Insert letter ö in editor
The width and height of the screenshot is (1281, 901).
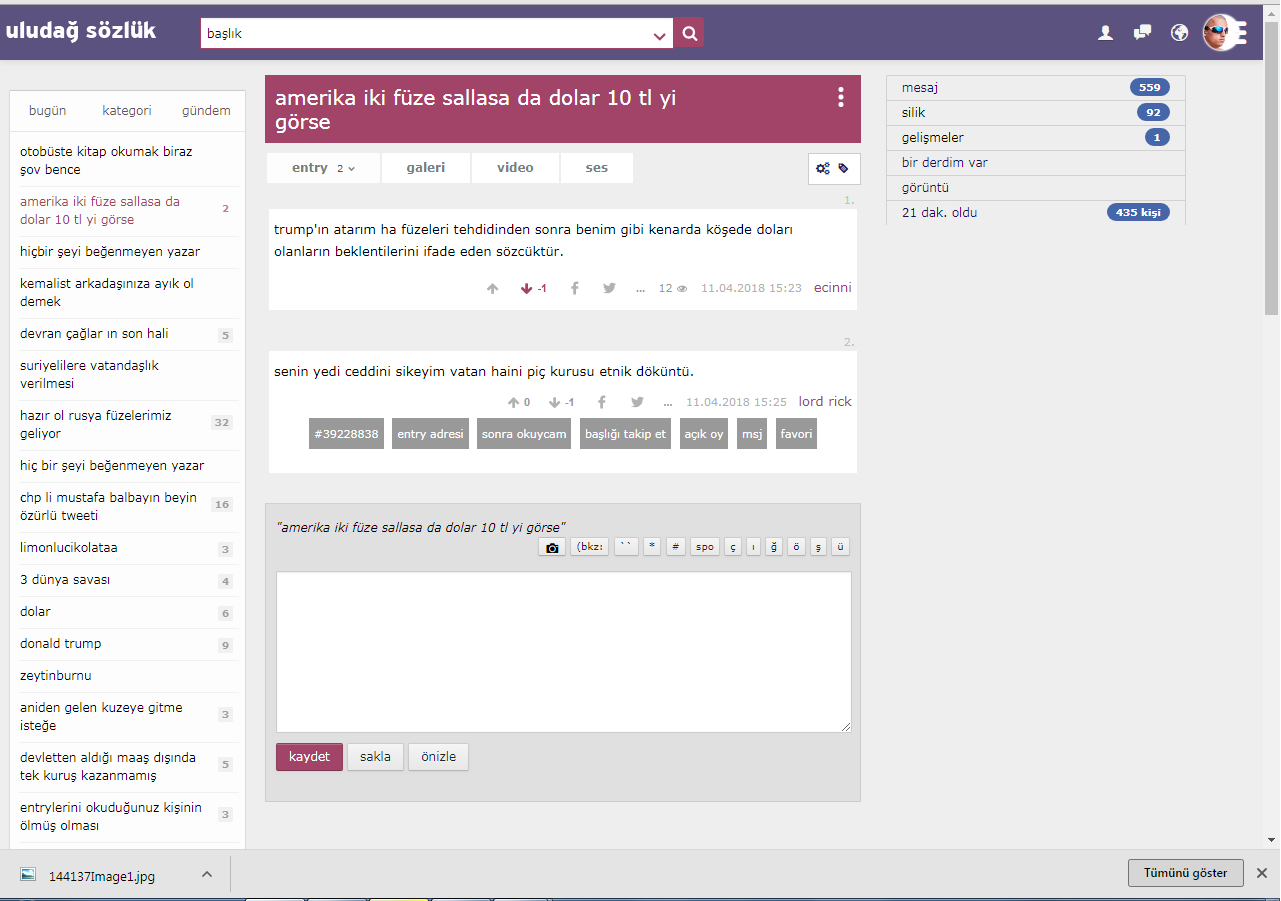pyautogui.click(x=796, y=547)
